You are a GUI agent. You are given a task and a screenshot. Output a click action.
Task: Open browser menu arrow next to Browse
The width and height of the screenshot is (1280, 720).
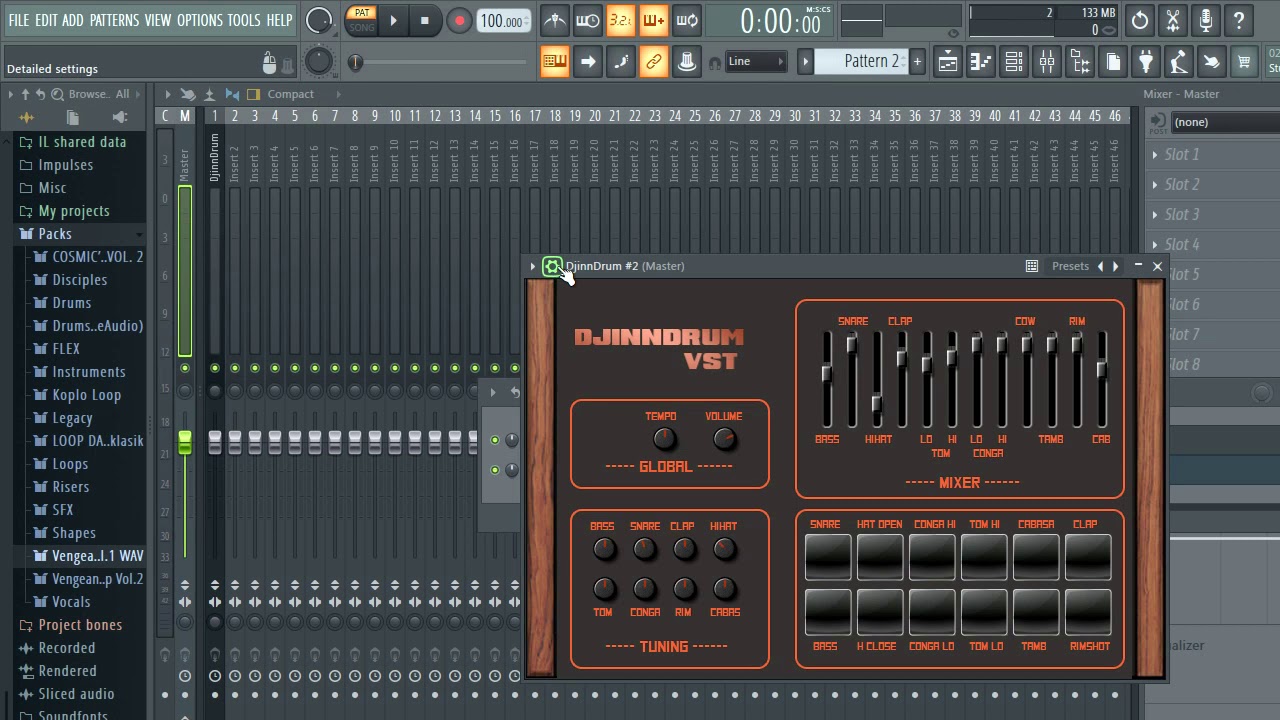pos(11,94)
